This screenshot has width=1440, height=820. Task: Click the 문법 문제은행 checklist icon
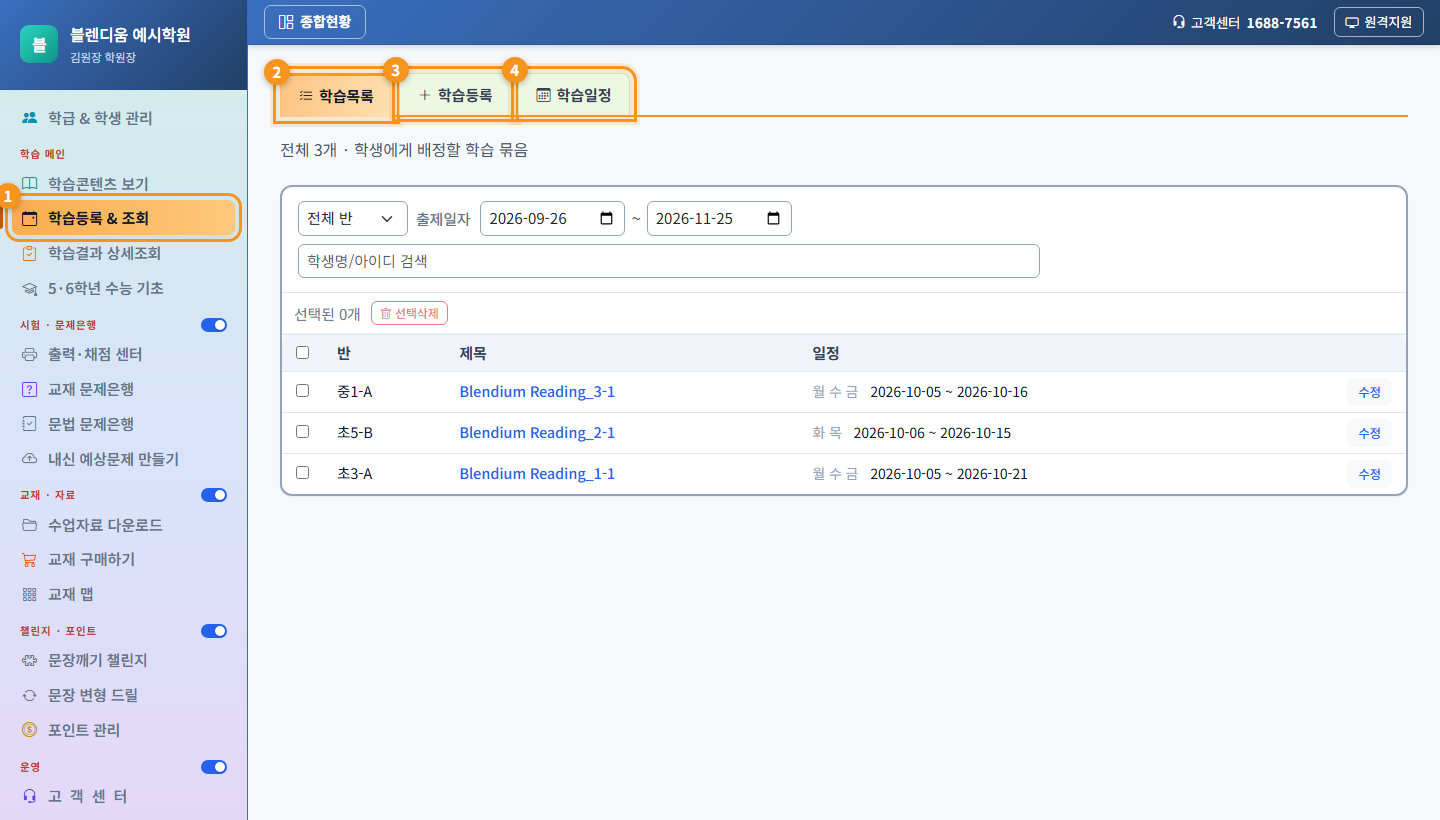tap(30, 424)
